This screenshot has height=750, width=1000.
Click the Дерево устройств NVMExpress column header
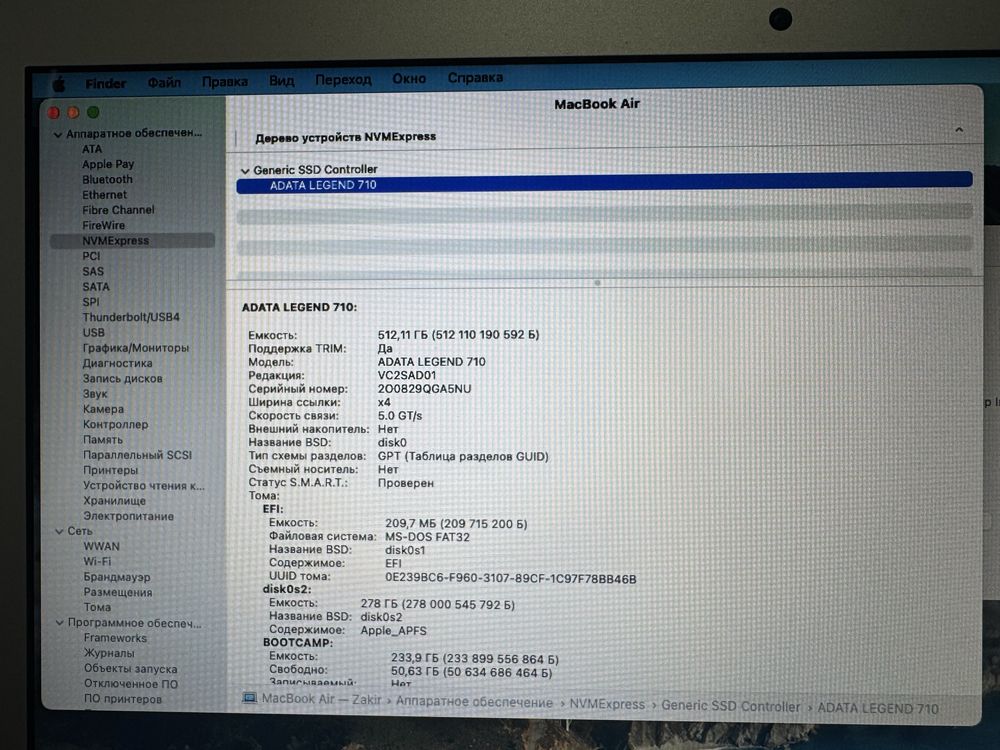pos(345,137)
